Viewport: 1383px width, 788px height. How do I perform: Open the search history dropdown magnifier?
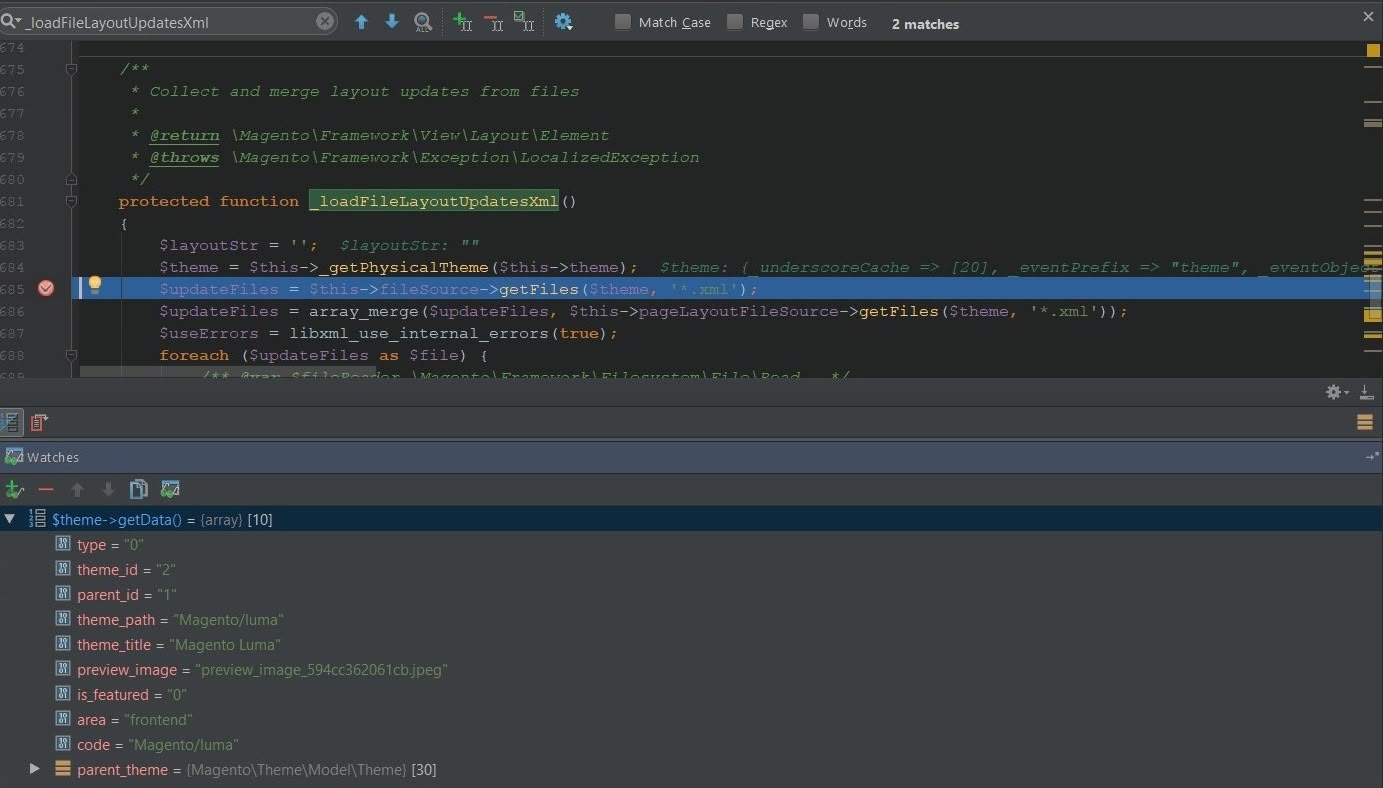(10, 21)
